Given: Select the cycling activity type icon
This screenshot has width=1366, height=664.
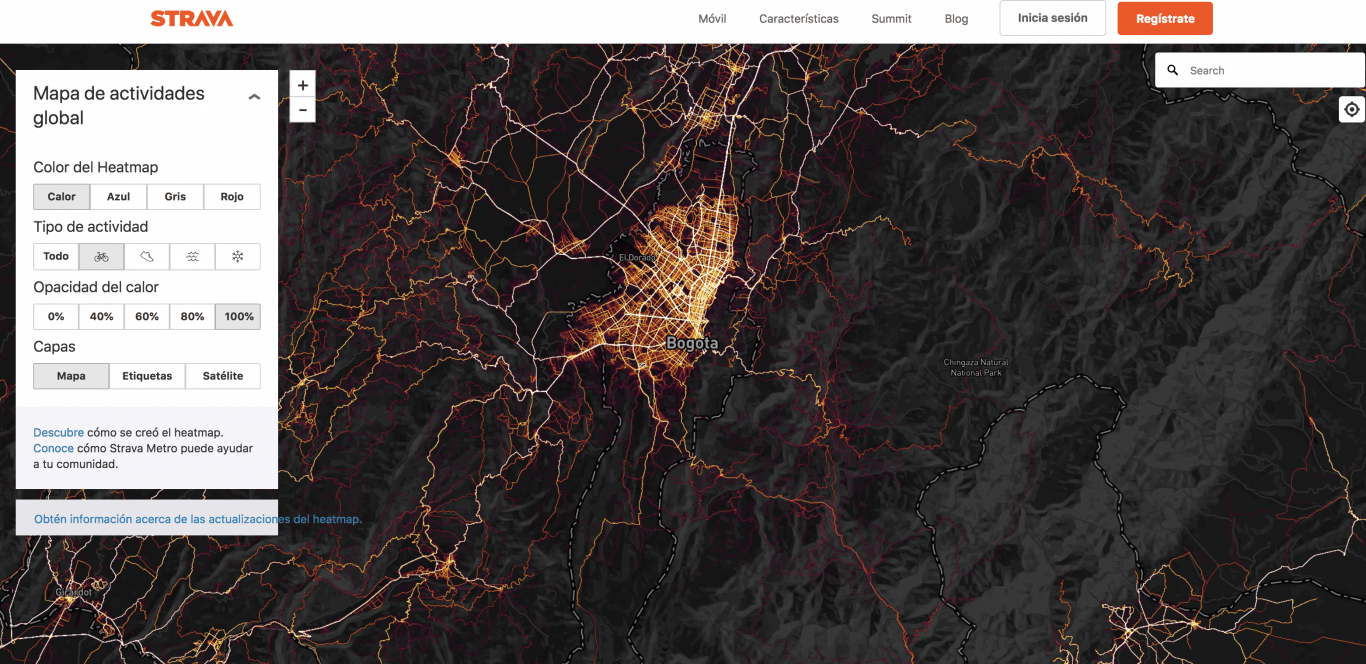Looking at the screenshot, I should [x=101, y=257].
